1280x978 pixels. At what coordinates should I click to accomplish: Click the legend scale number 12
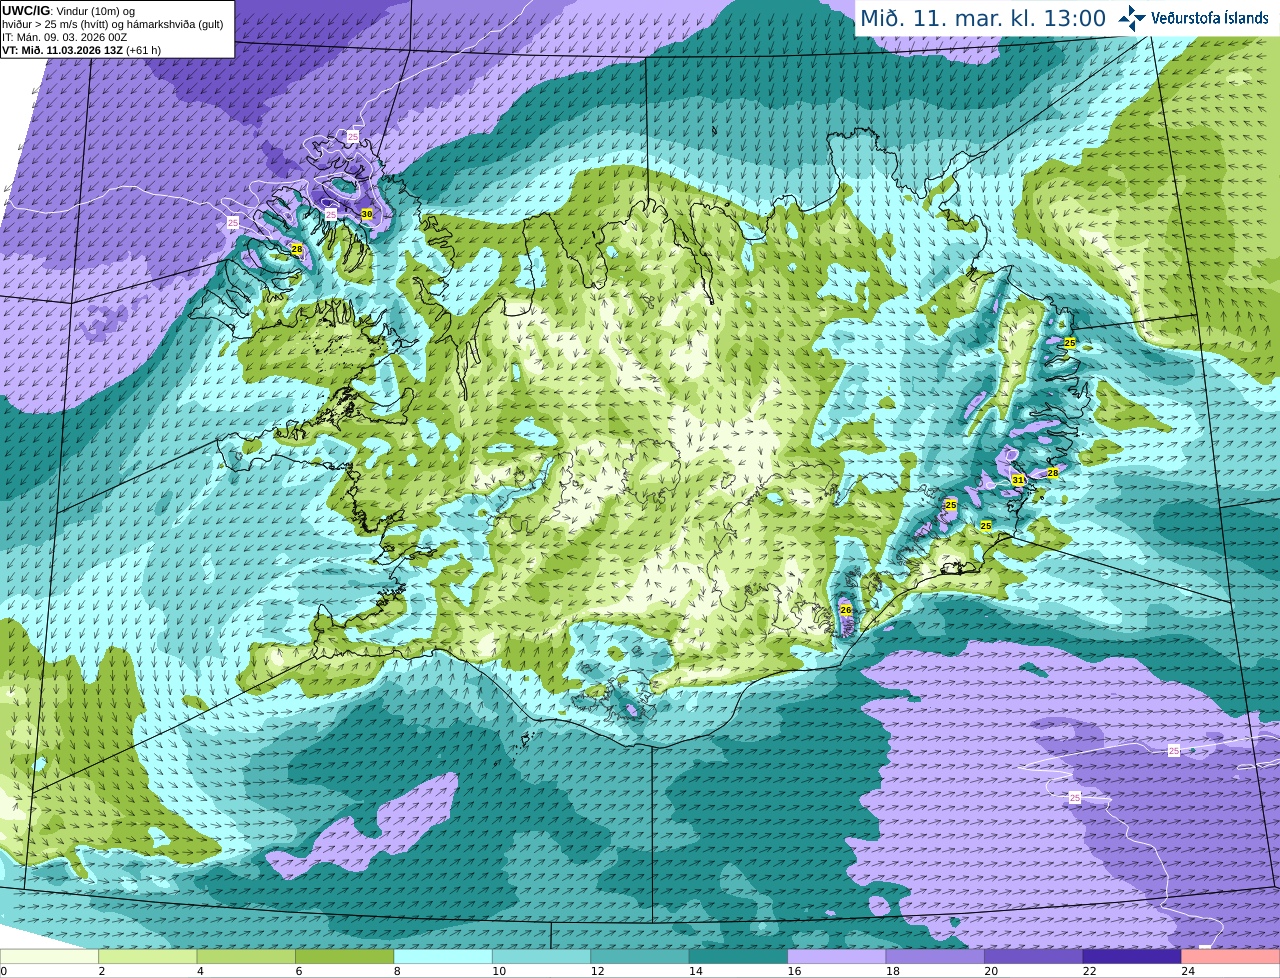597,971
